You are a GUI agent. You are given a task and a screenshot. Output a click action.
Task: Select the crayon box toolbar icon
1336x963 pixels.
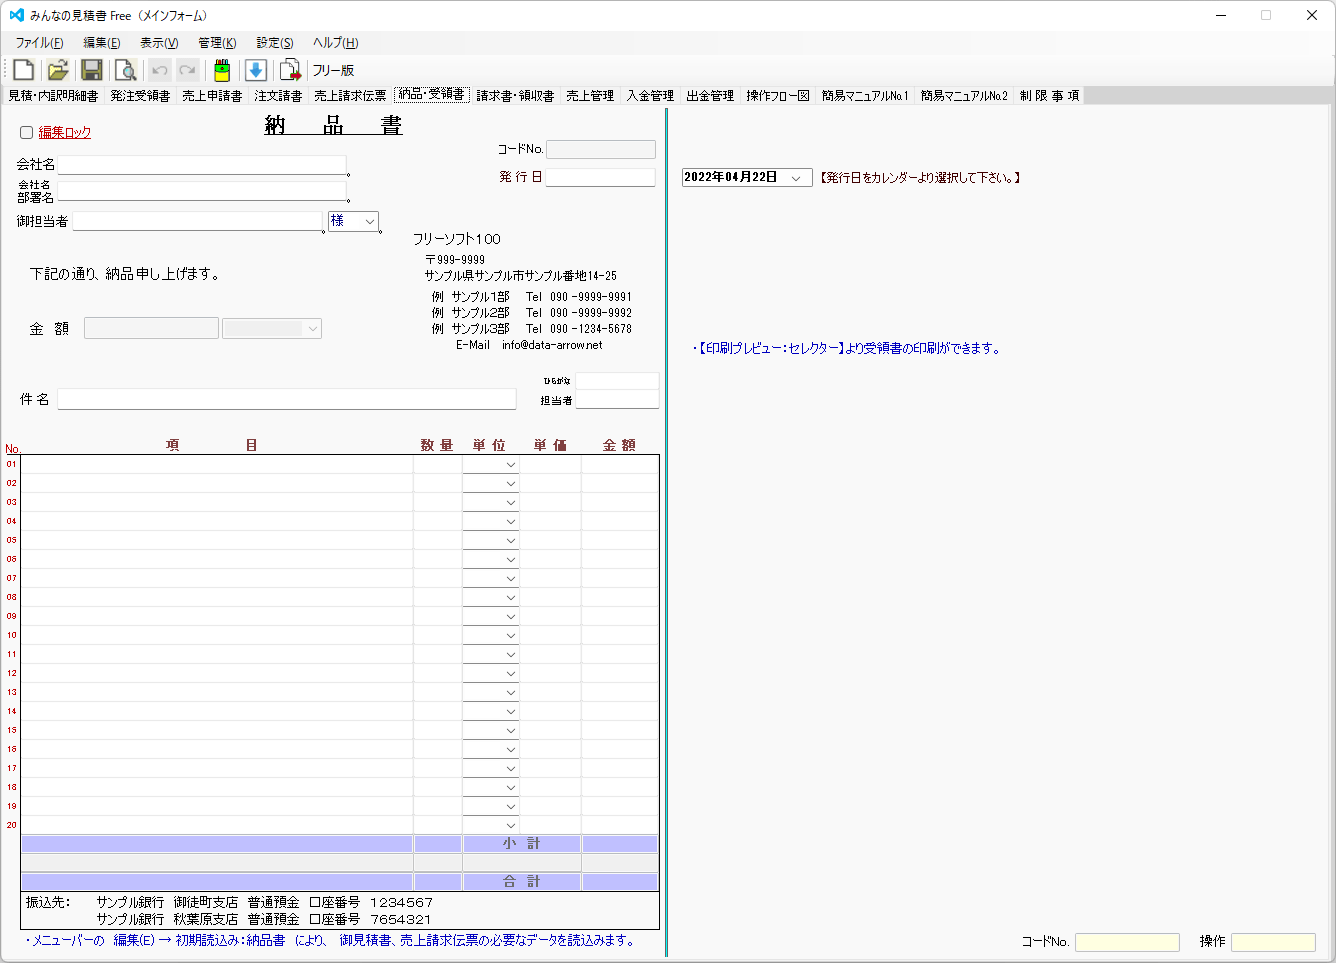(221, 69)
